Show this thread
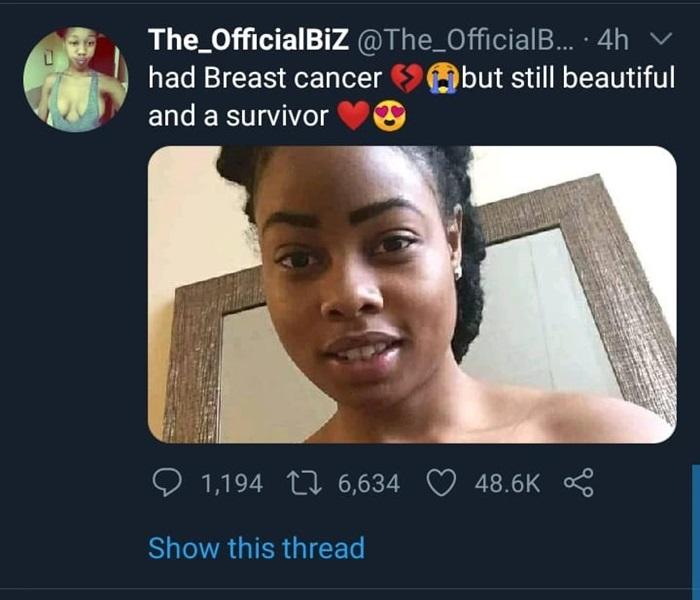700x600 pixels. click(256, 548)
